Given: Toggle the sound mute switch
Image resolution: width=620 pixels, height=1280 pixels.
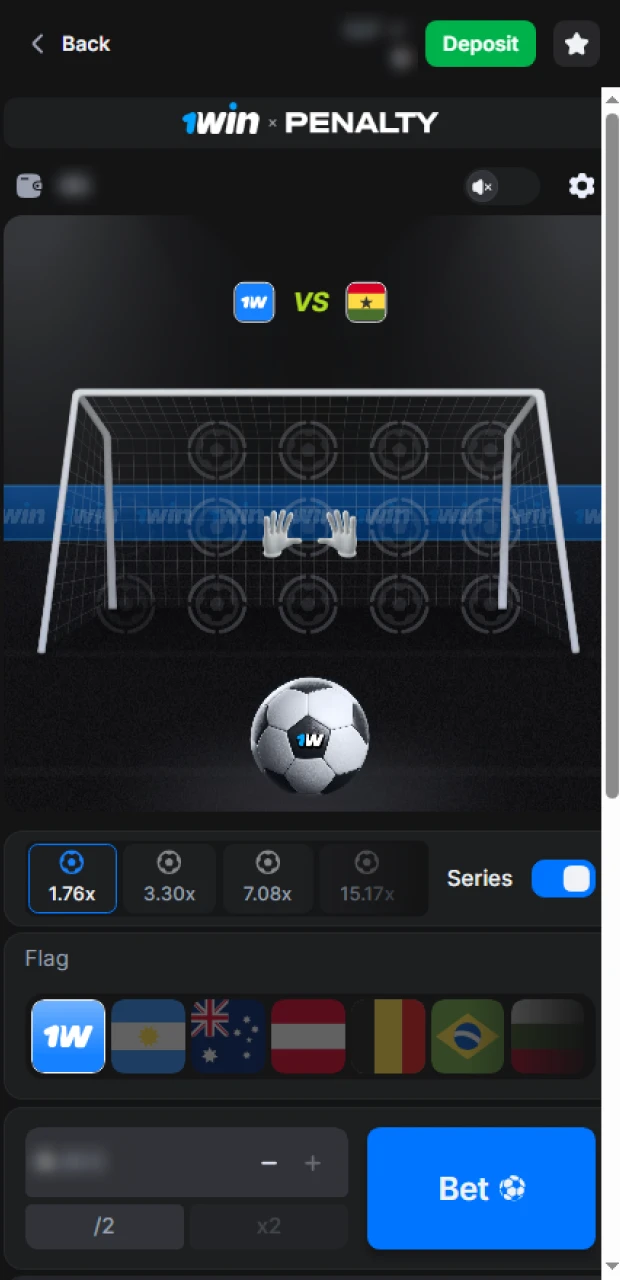Looking at the screenshot, I should coord(502,186).
